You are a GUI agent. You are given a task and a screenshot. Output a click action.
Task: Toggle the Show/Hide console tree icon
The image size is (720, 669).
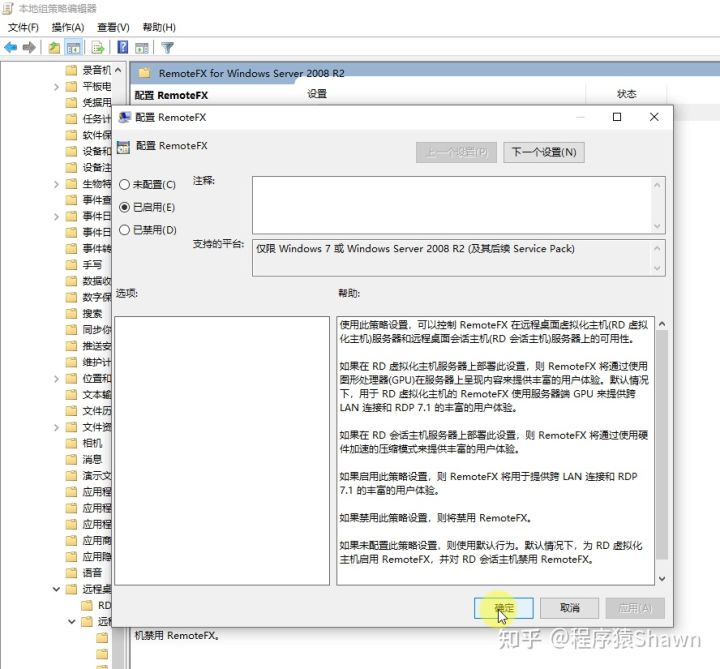[x=73, y=47]
